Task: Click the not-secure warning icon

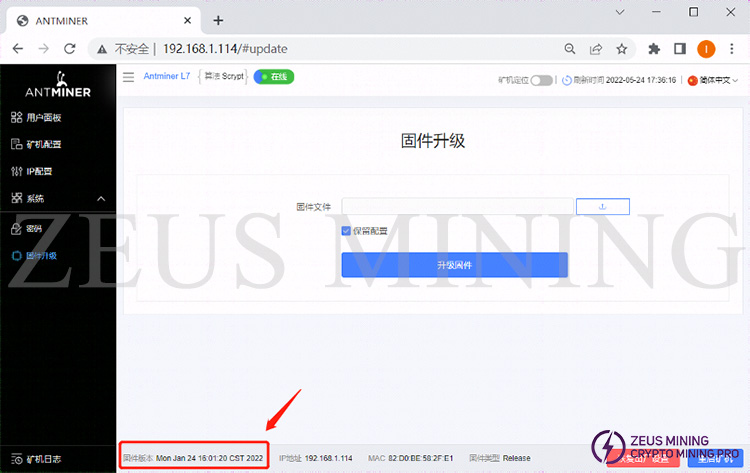Action: [102, 49]
